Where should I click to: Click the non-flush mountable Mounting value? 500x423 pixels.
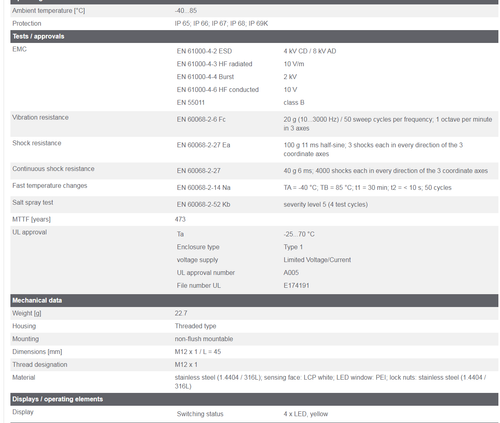point(204,339)
